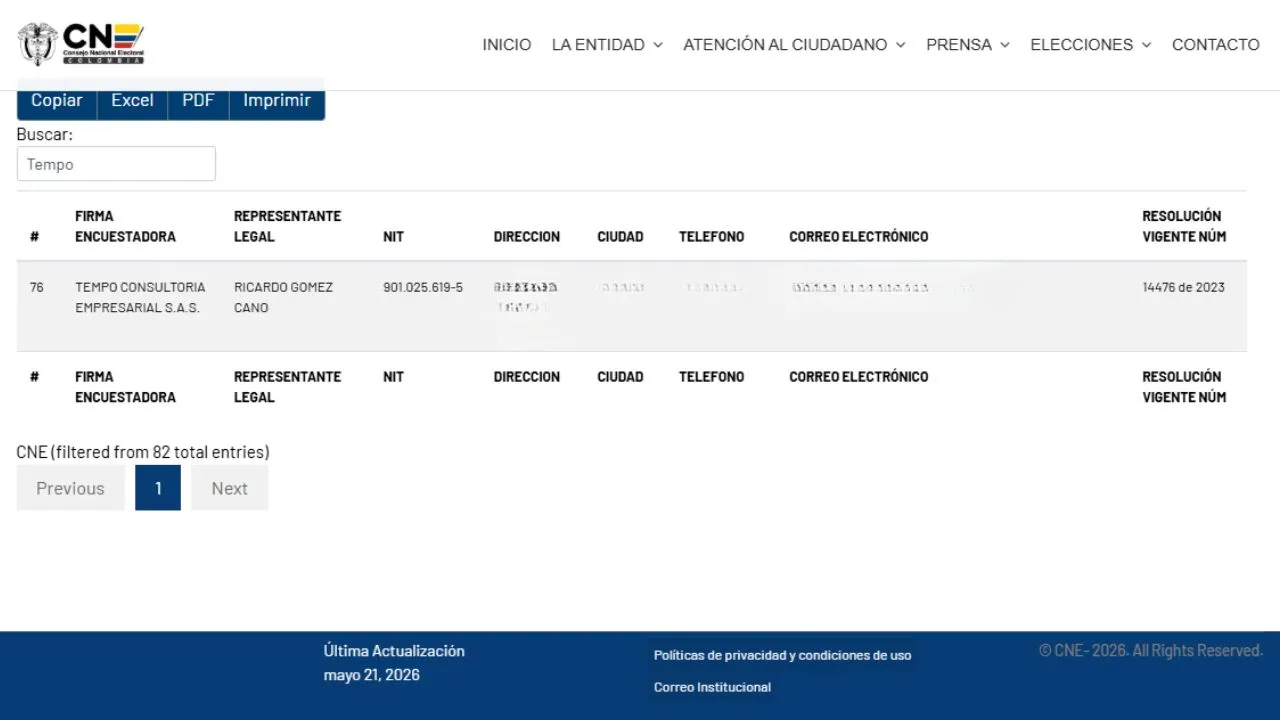Go to INICIO page
The image size is (1280, 720).
507,45
